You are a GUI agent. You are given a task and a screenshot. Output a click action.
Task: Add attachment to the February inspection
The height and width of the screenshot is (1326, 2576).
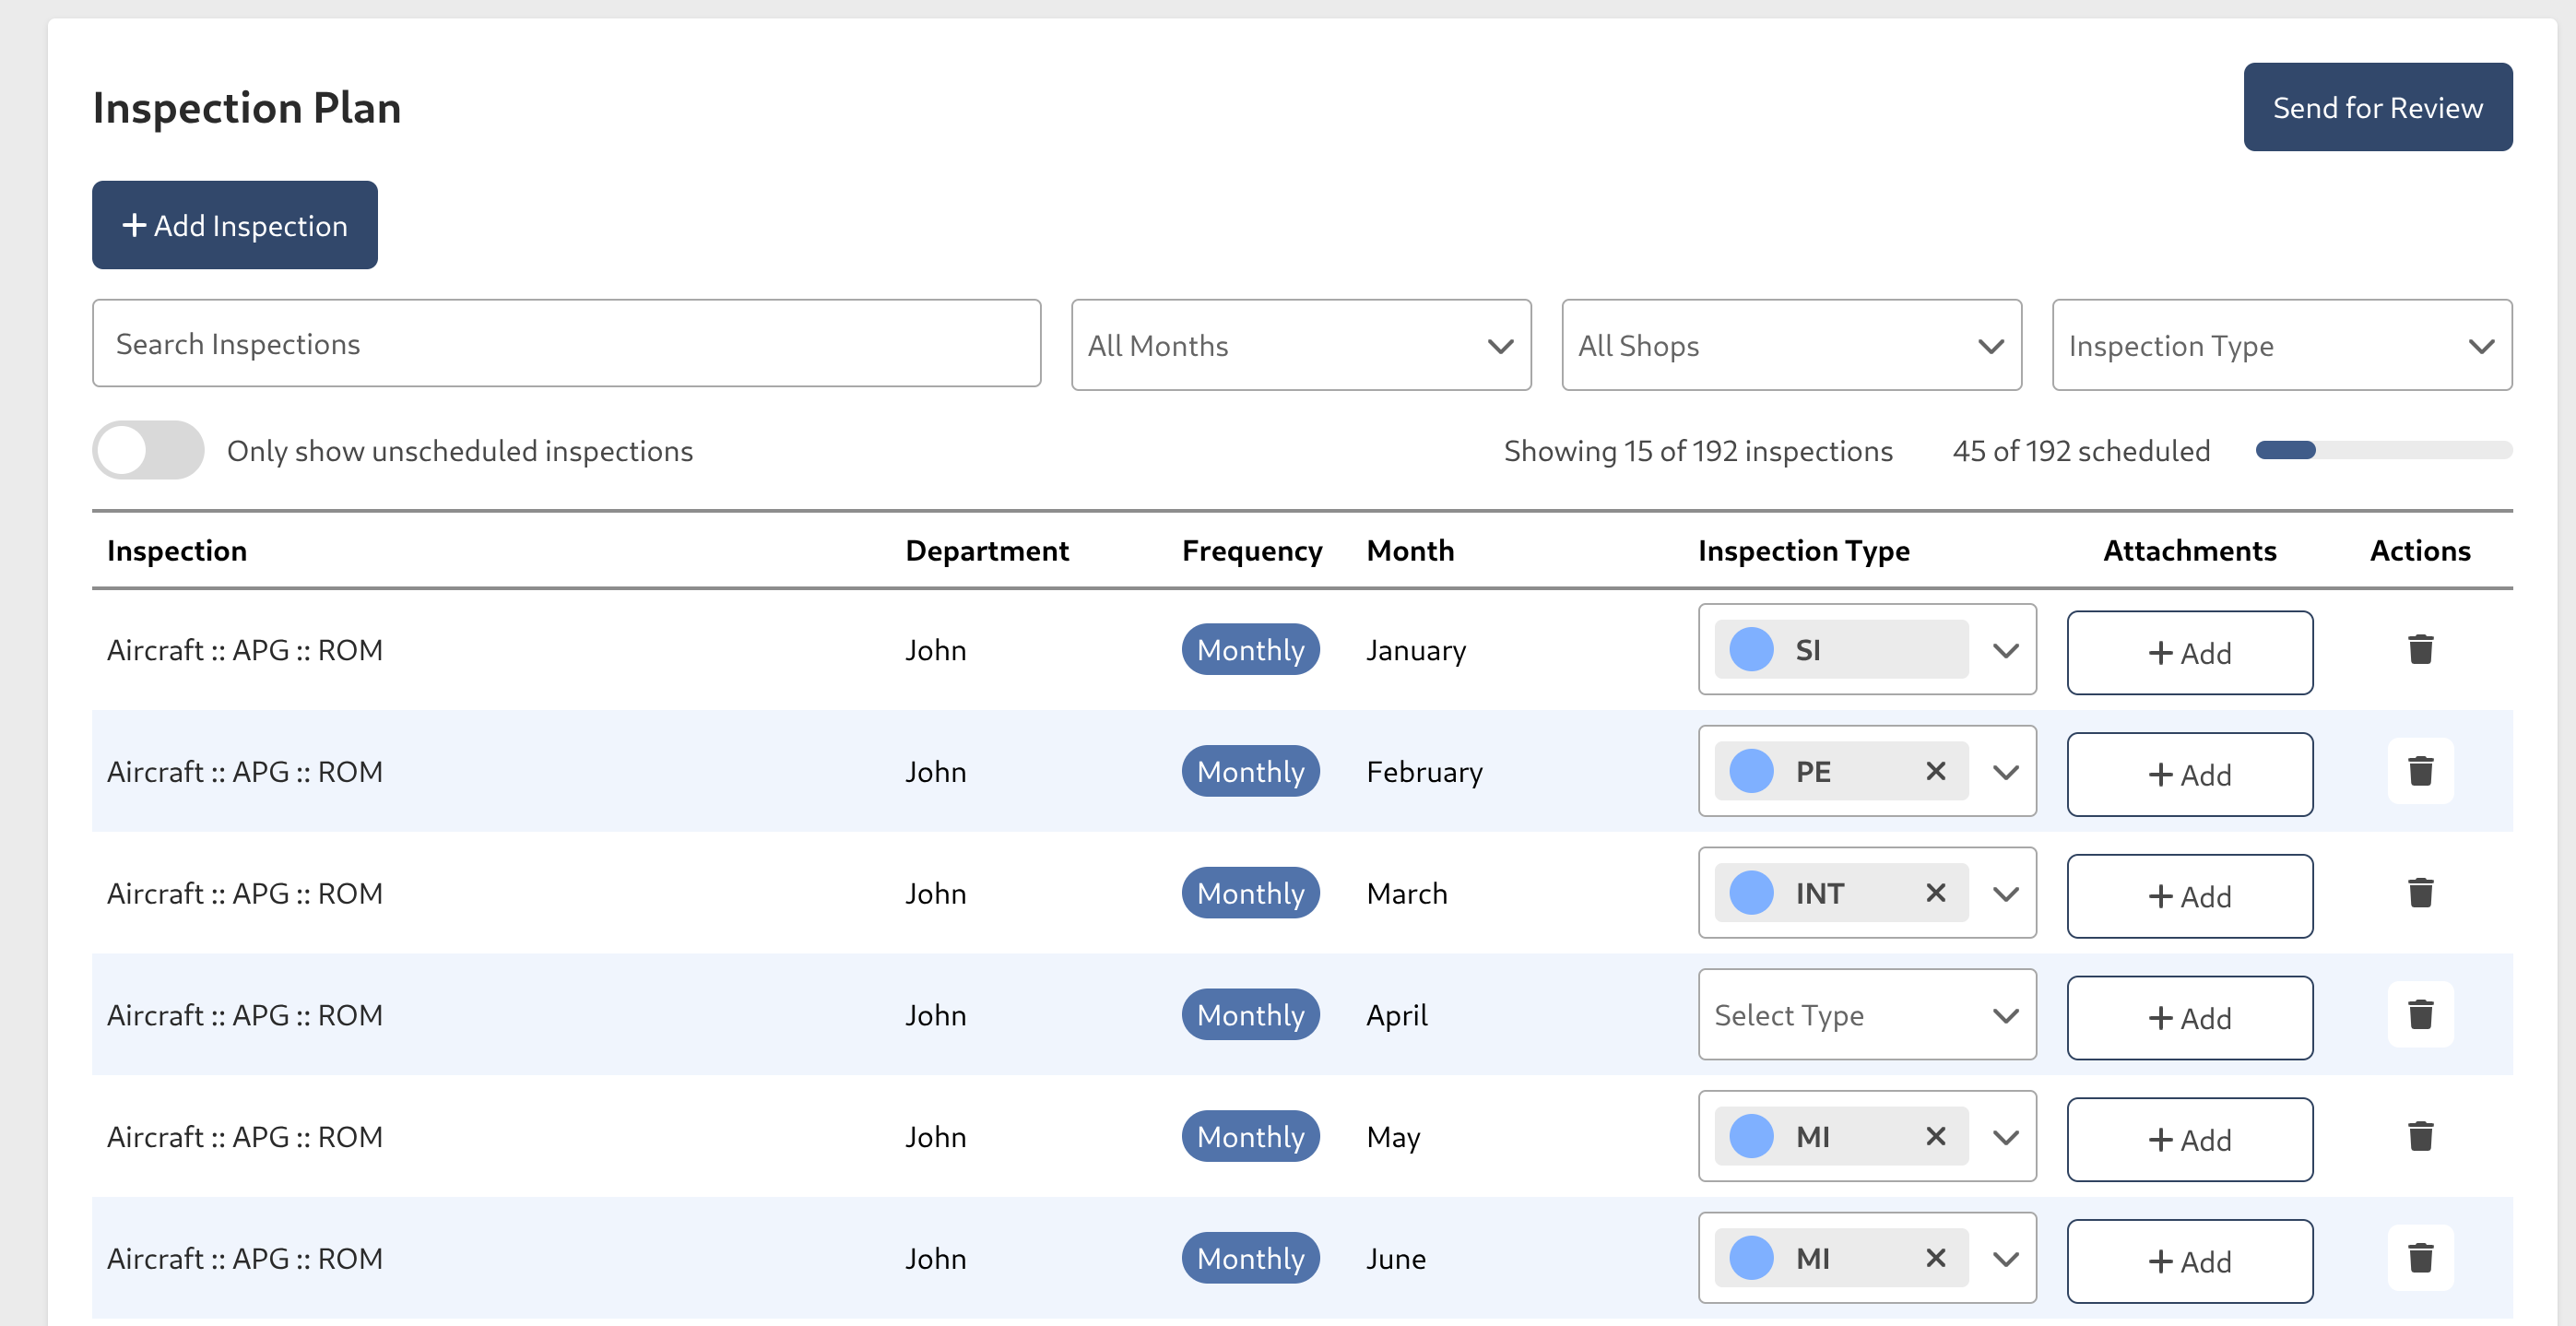2188,775
